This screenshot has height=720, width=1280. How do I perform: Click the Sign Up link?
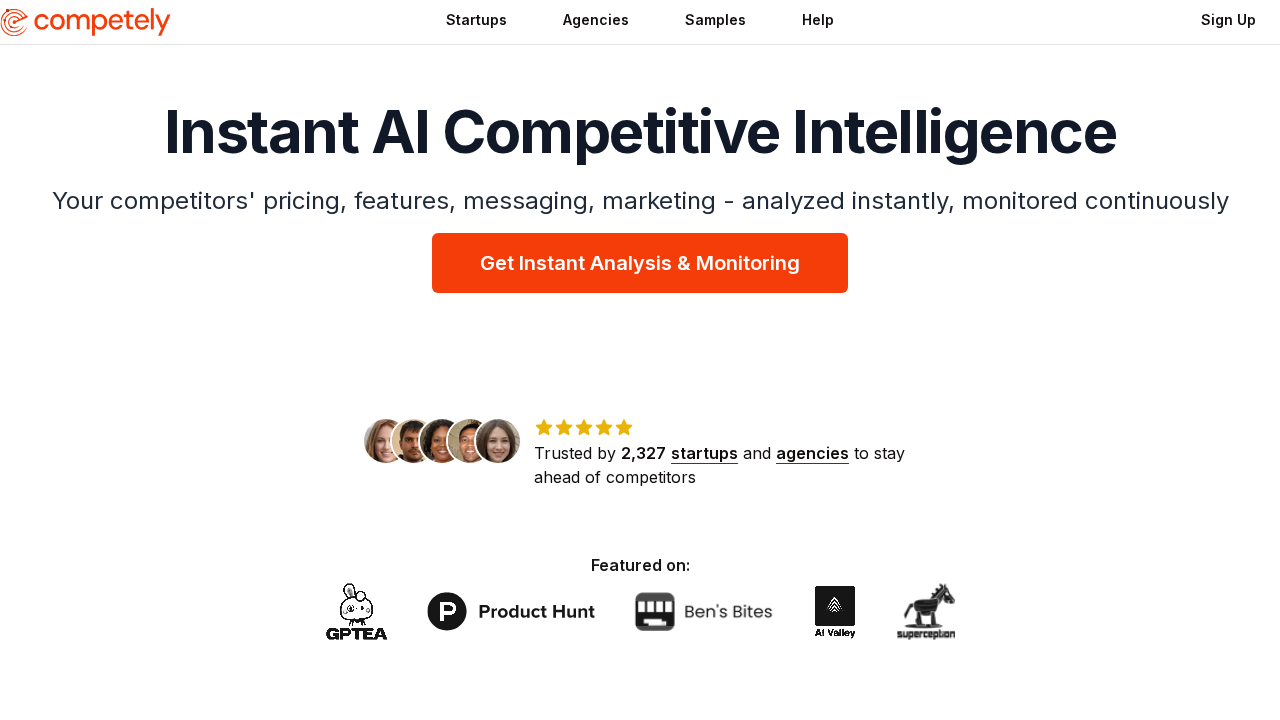click(x=1228, y=20)
